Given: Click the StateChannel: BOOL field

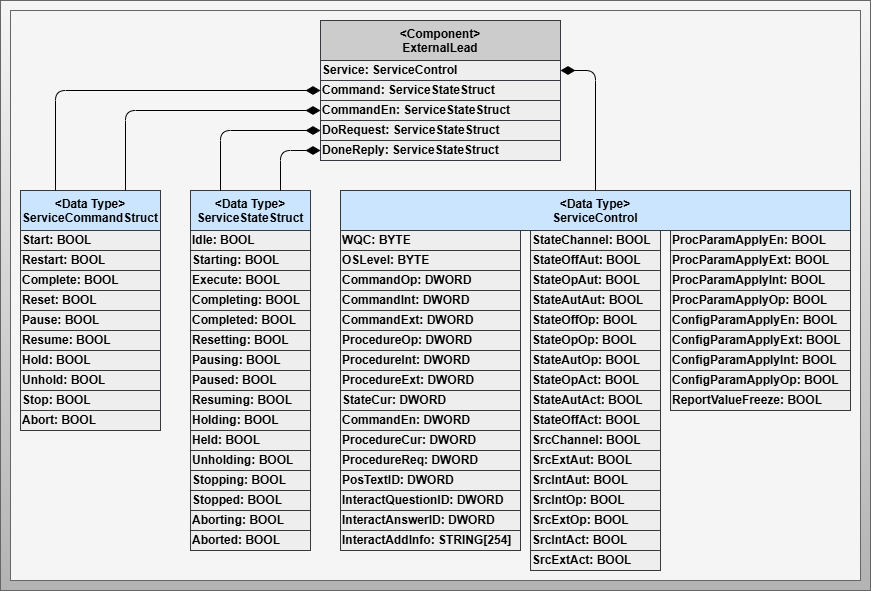Looking at the screenshot, I should pyautogui.click(x=595, y=240).
